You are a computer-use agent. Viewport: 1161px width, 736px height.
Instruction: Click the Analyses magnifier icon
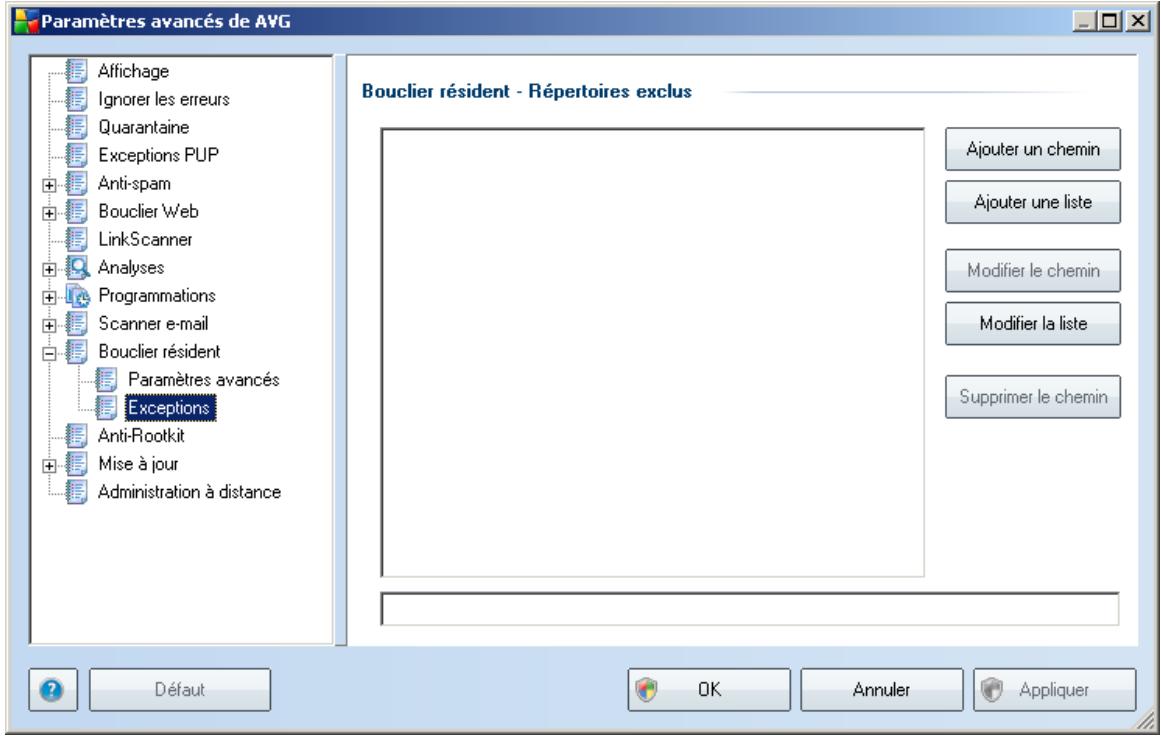[77, 268]
